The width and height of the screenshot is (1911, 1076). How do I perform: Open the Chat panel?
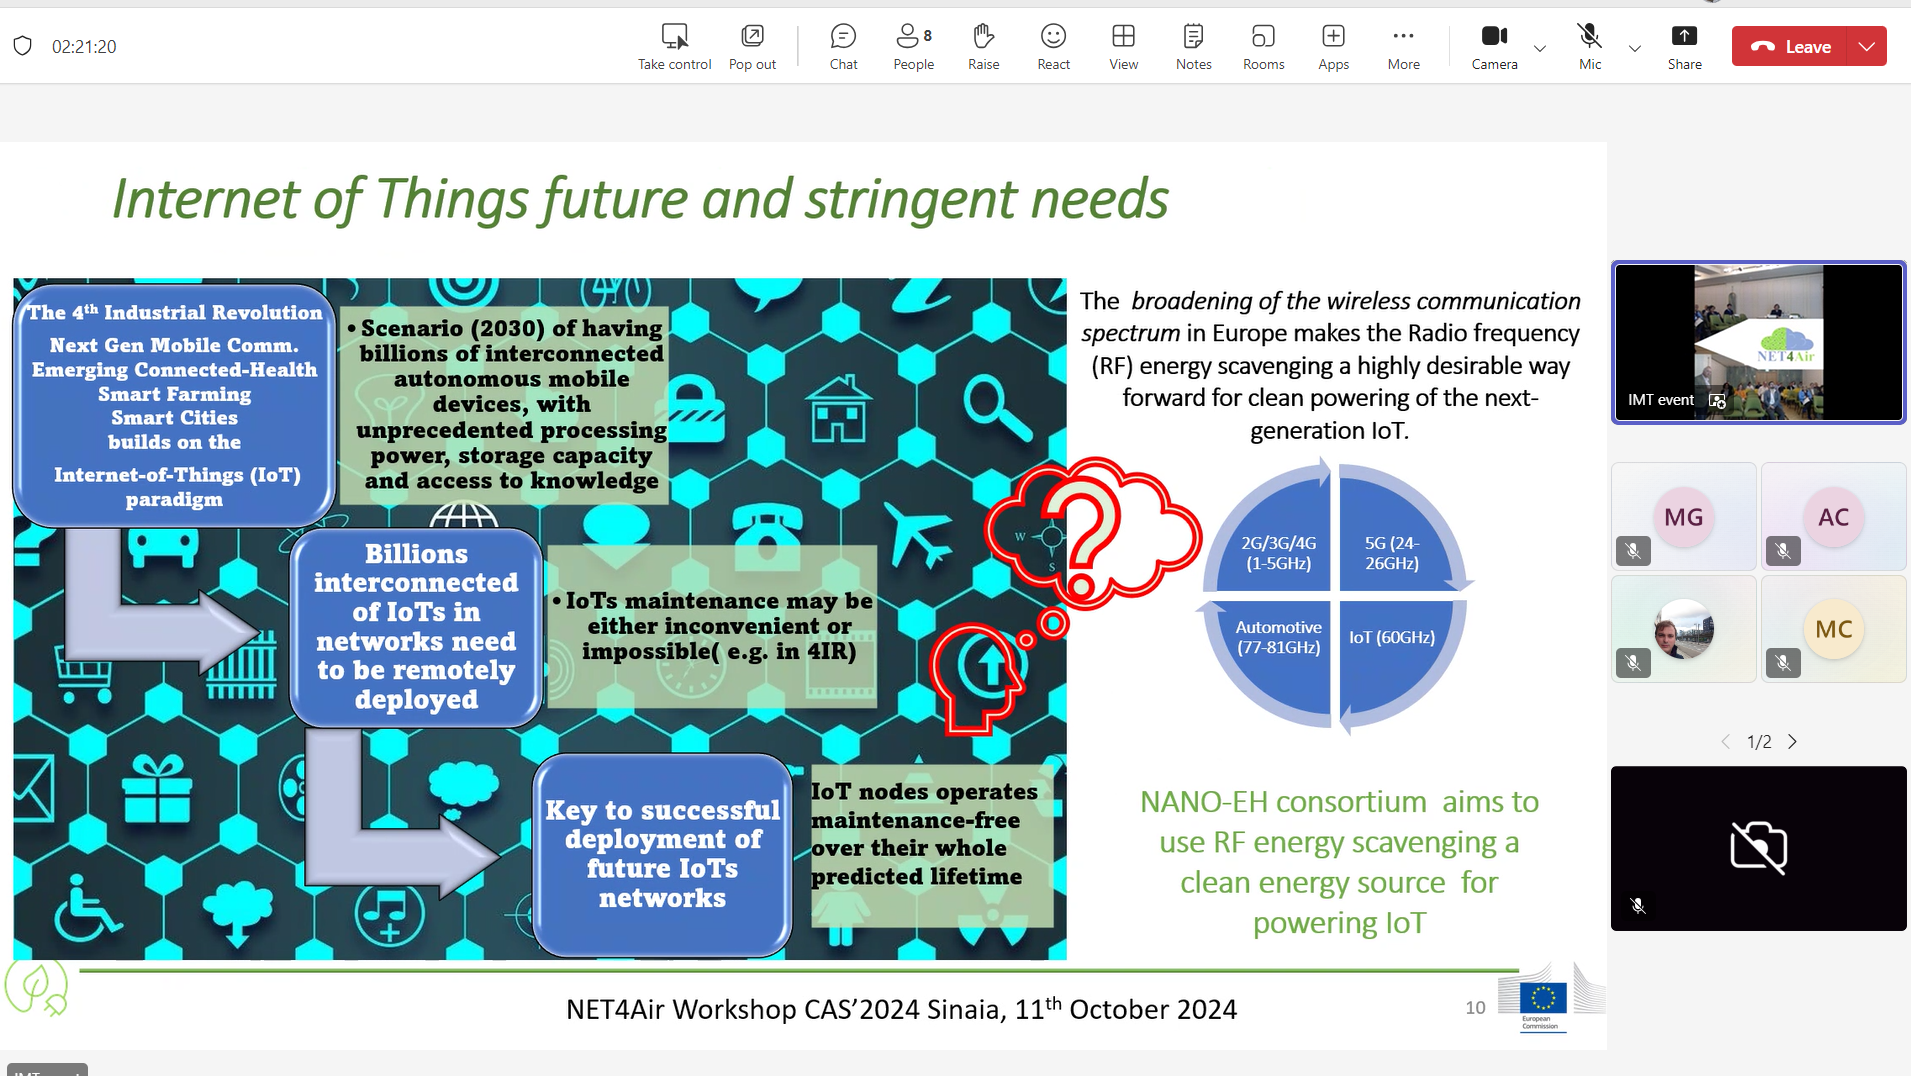843,47
